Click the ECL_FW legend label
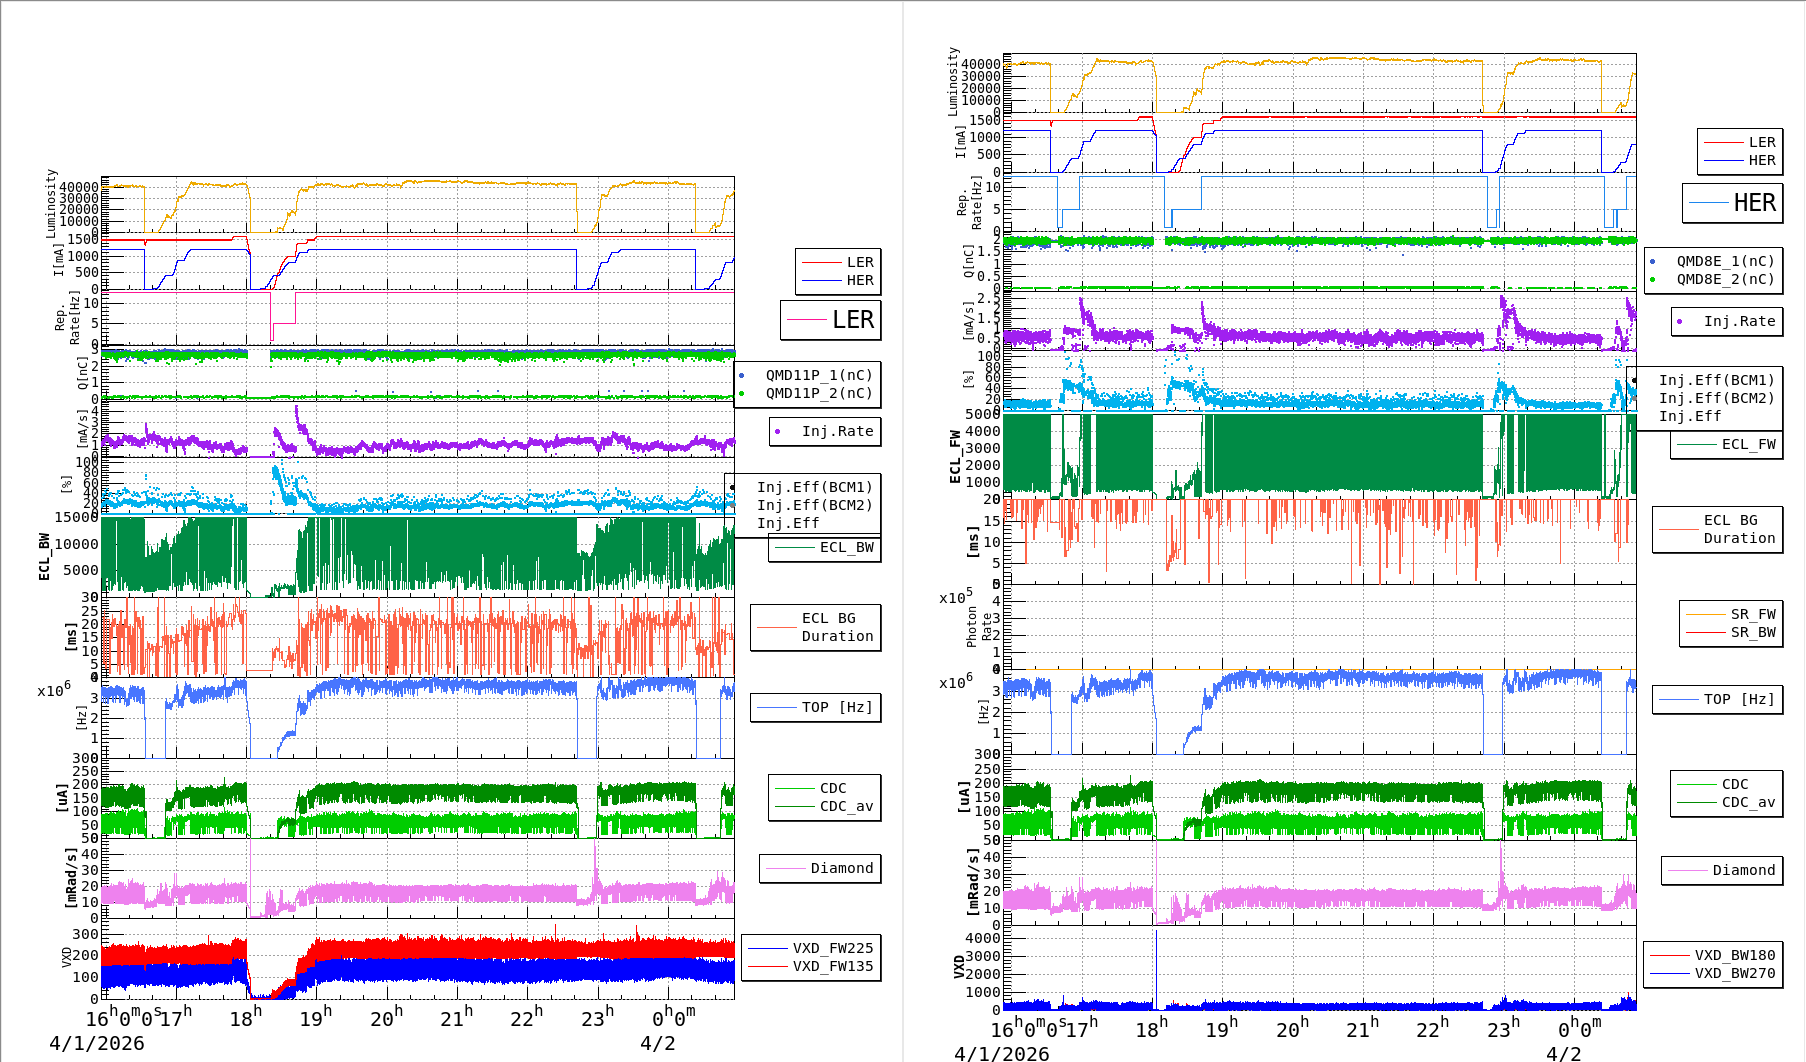Screen dimensions: 1806x1062 pos(1748,444)
